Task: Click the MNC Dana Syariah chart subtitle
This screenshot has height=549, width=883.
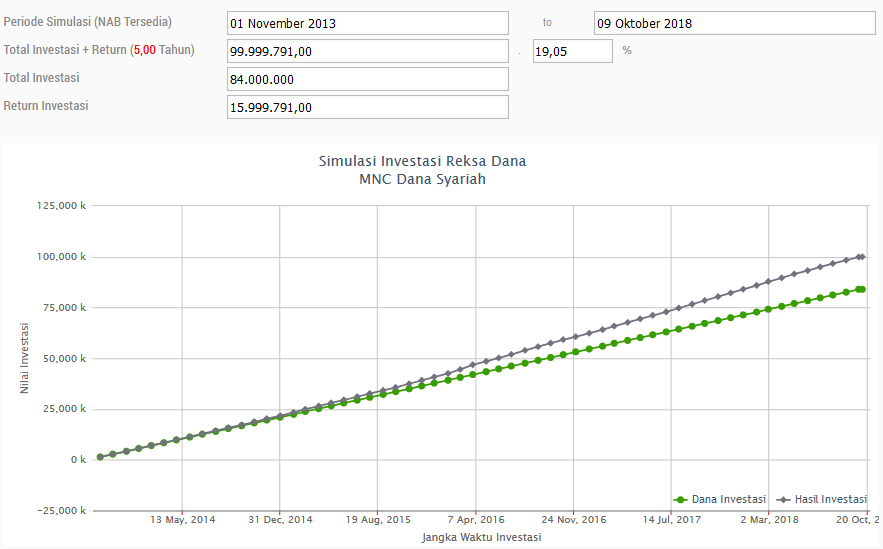Action: click(422, 180)
